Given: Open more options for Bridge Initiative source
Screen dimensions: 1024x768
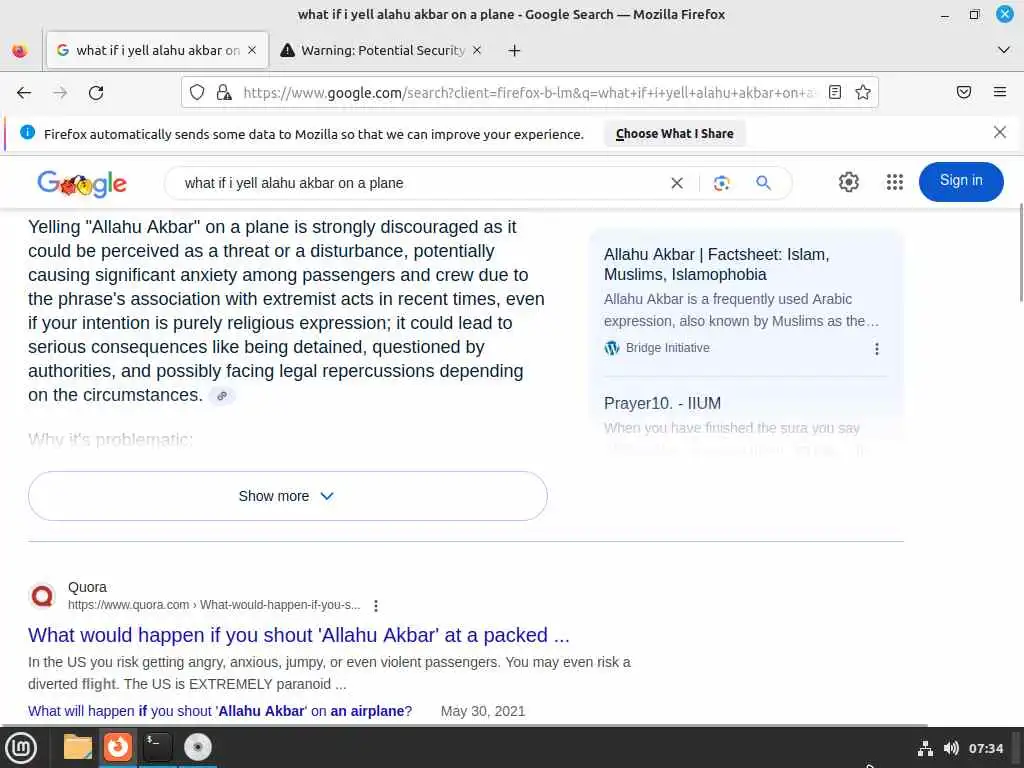Looking at the screenshot, I should 876,349.
